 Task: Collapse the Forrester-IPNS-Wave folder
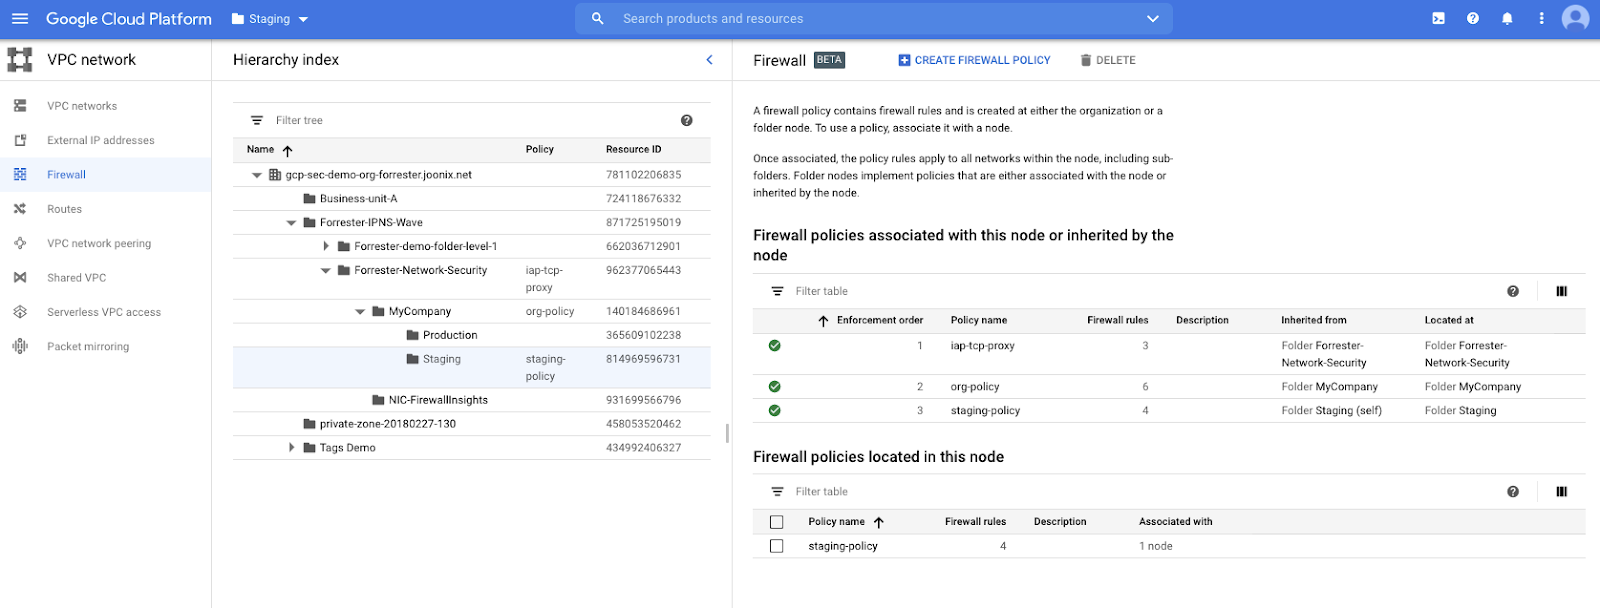point(292,223)
